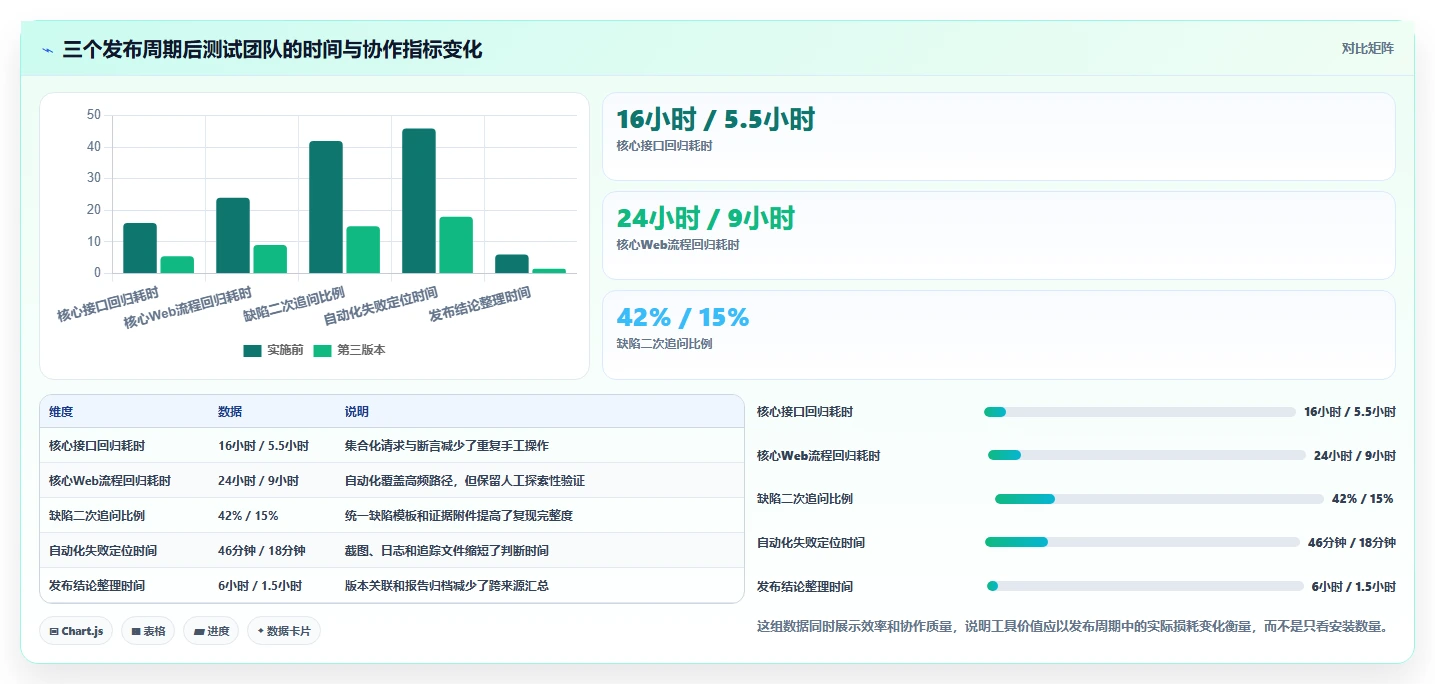The image size is (1435, 684).
Task: Click the tall 自动化失败定位时间 dark chart bar
Action: click(x=419, y=200)
